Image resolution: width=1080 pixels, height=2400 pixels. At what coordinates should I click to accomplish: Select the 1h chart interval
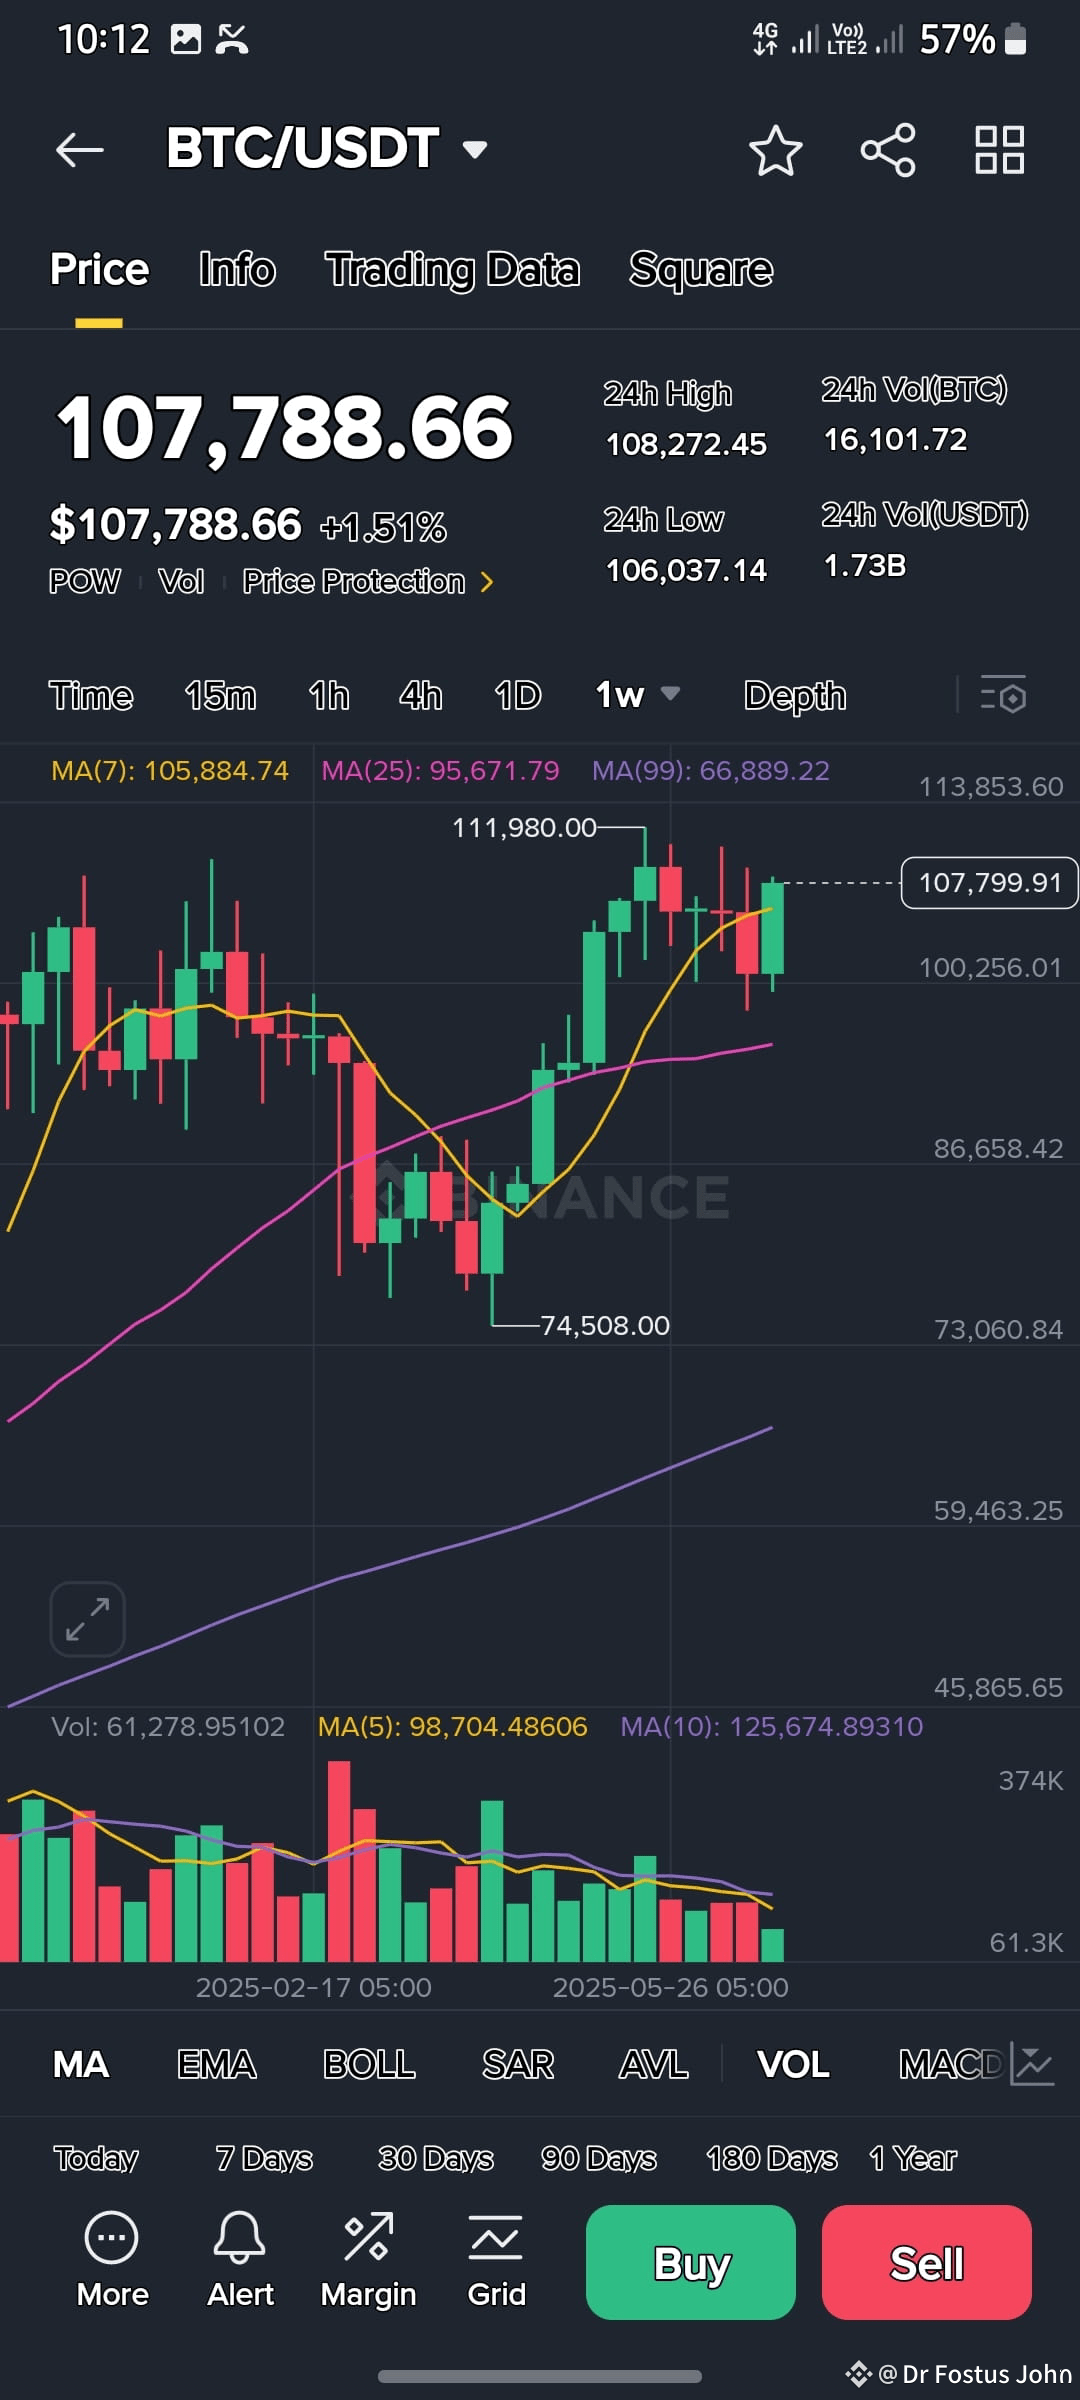(x=329, y=695)
